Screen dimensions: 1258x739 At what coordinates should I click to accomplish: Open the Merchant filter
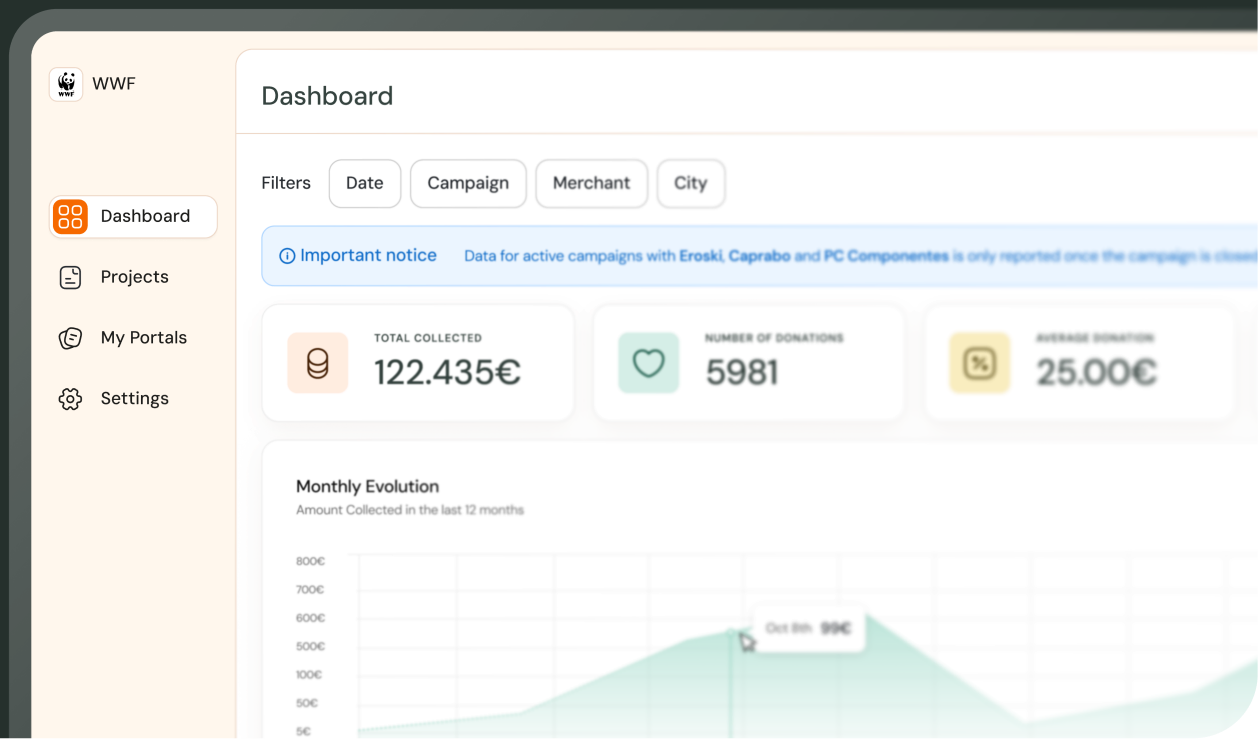[x=592, y=184]
